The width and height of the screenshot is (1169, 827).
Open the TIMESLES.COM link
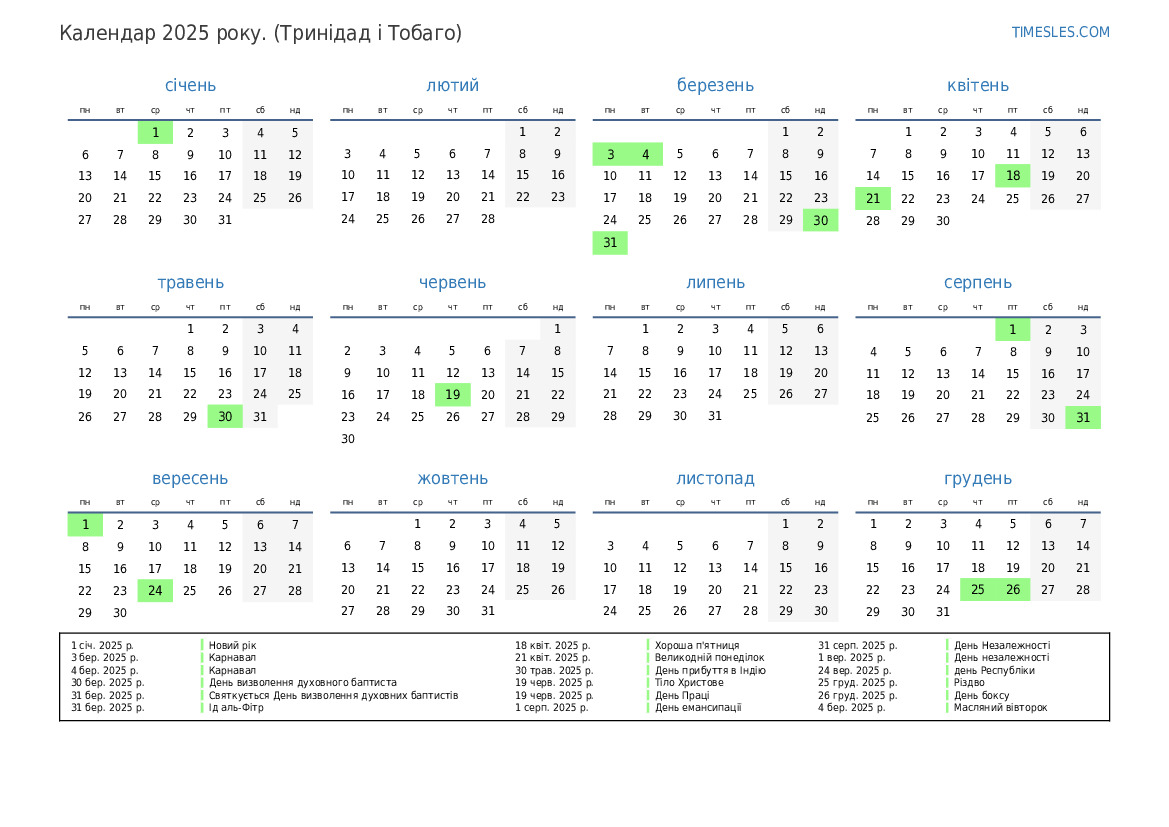coord(1060,32)
